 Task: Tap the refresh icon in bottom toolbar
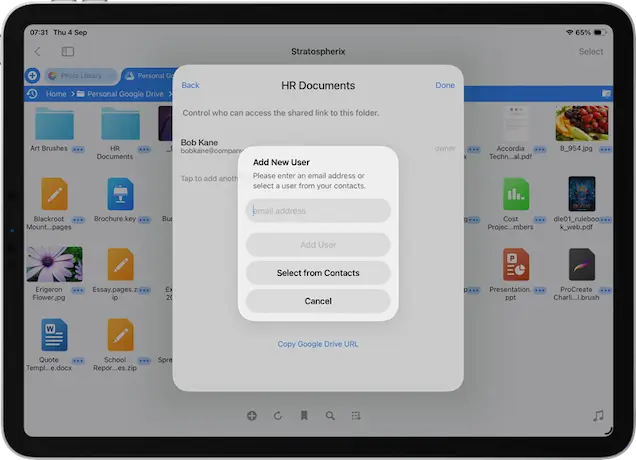click(277, 415)
